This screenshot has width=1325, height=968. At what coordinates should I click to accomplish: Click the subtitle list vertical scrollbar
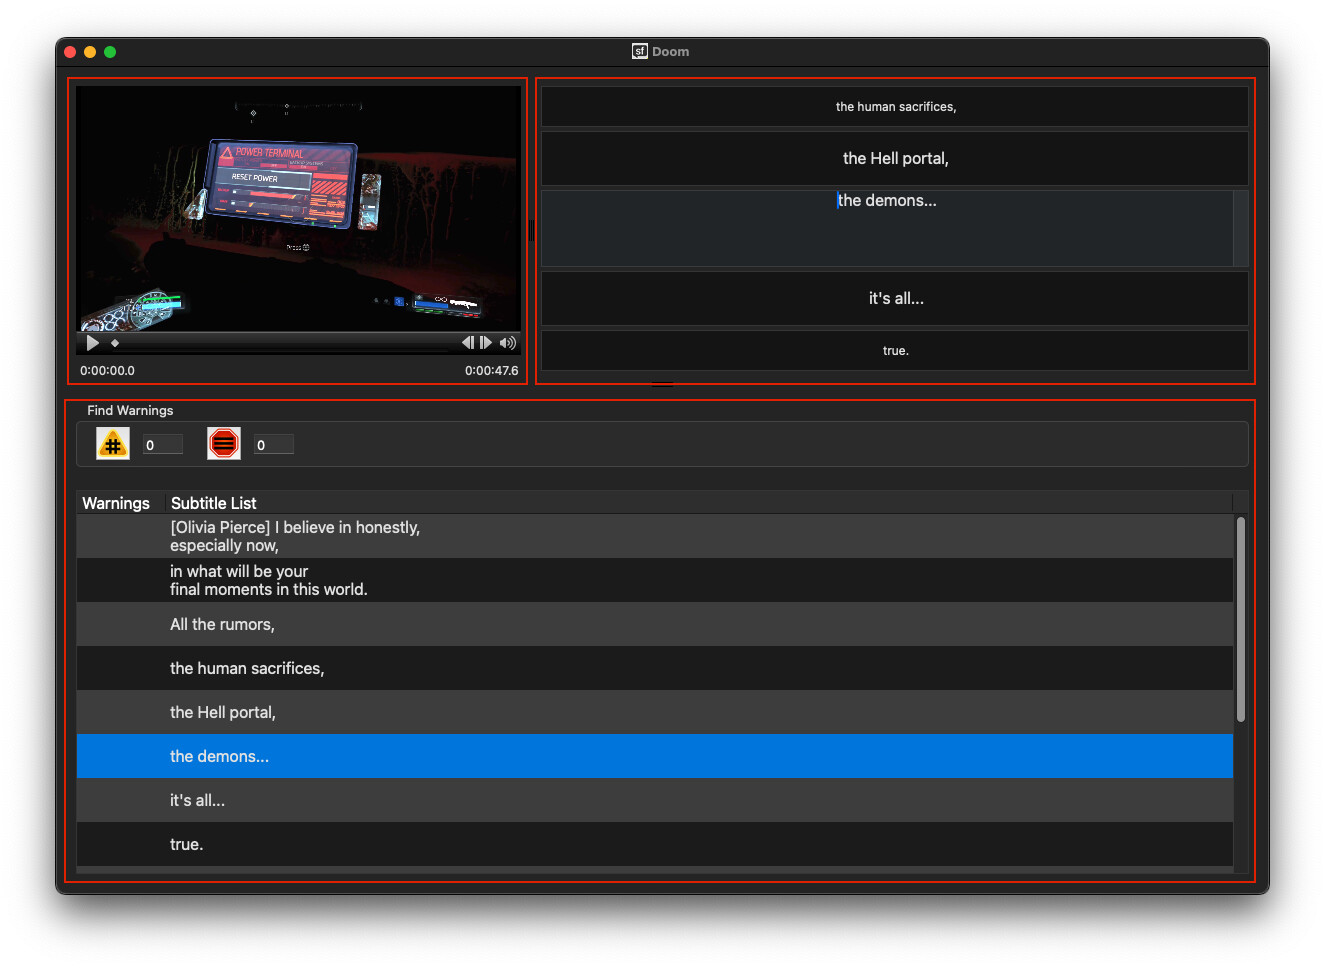(x=1241, y=620)
